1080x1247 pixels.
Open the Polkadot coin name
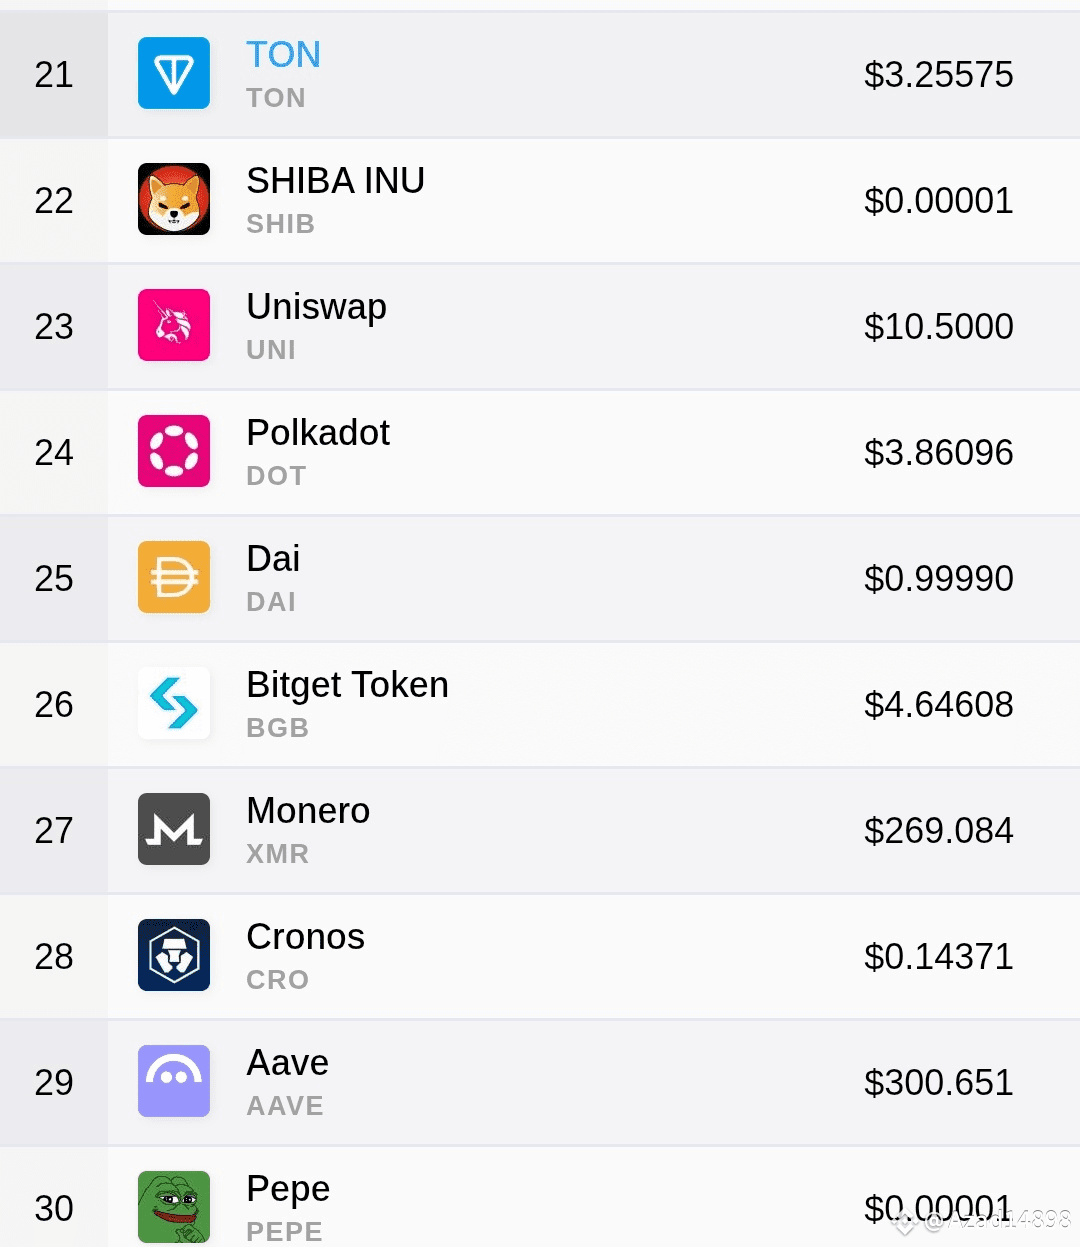pos(318,433)
